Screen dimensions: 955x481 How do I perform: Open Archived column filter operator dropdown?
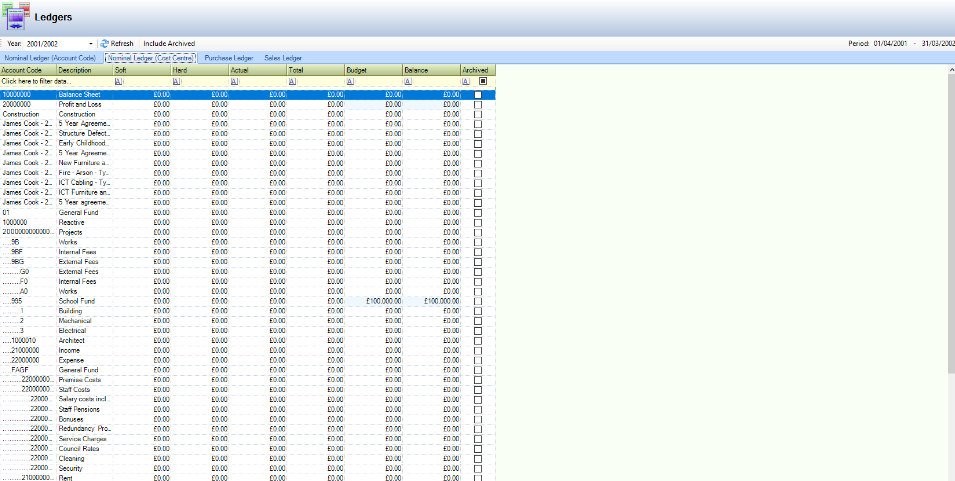pos(466,81)
